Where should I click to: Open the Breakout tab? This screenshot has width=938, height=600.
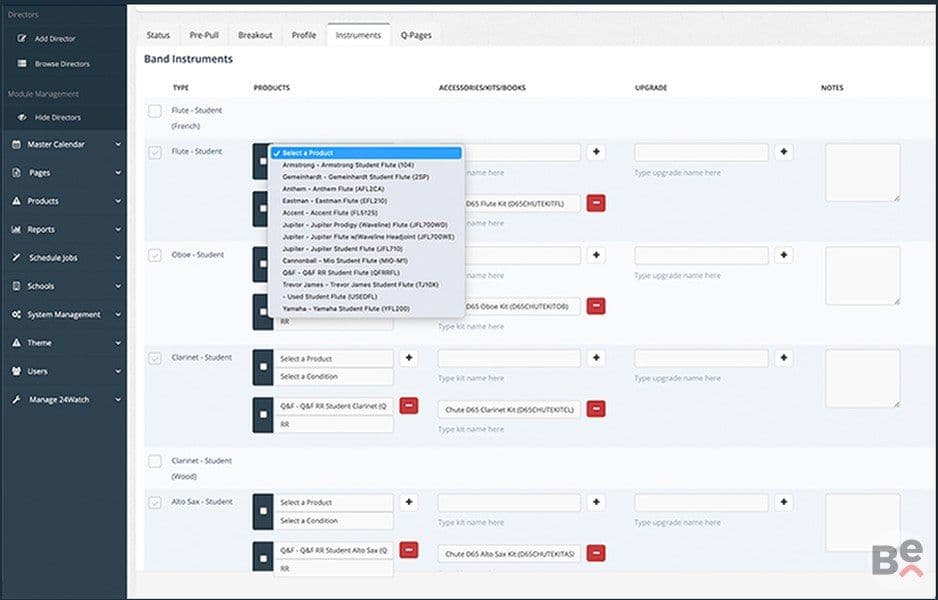click(255, 35)
